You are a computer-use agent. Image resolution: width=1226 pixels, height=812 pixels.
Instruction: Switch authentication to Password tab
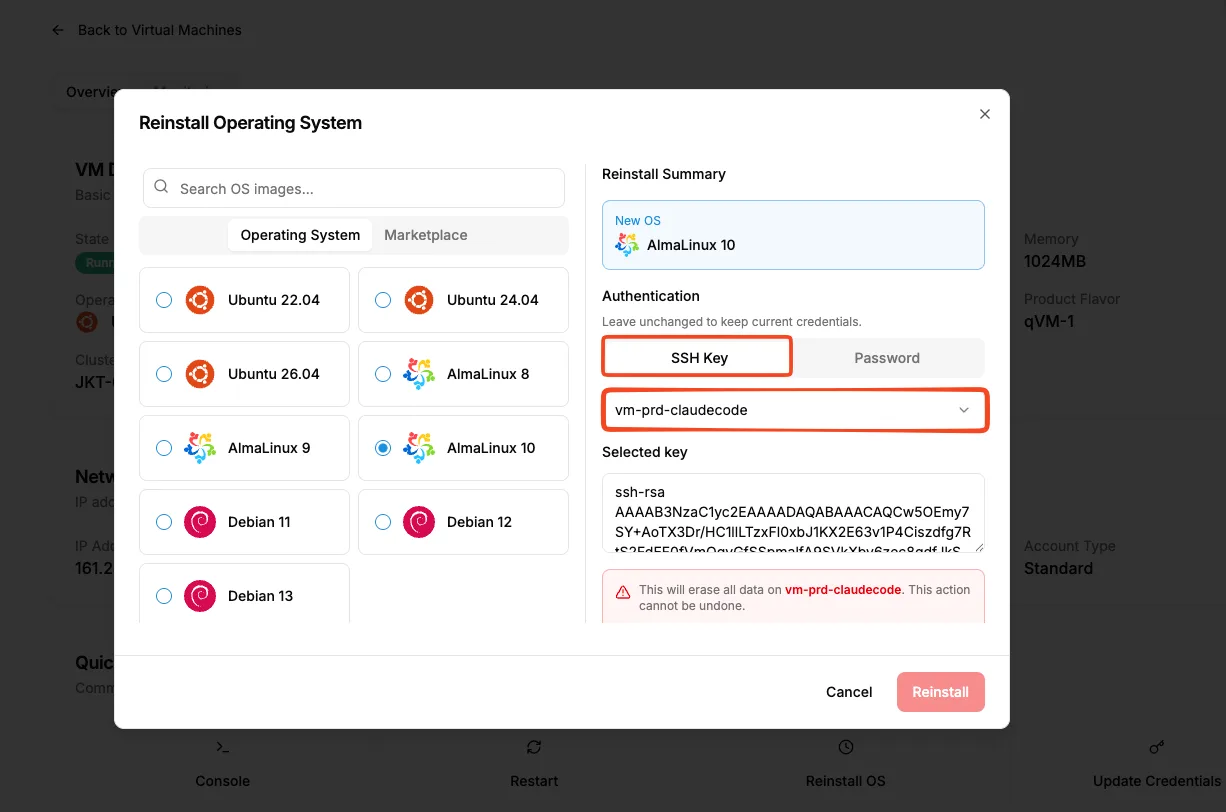point(887,358)
